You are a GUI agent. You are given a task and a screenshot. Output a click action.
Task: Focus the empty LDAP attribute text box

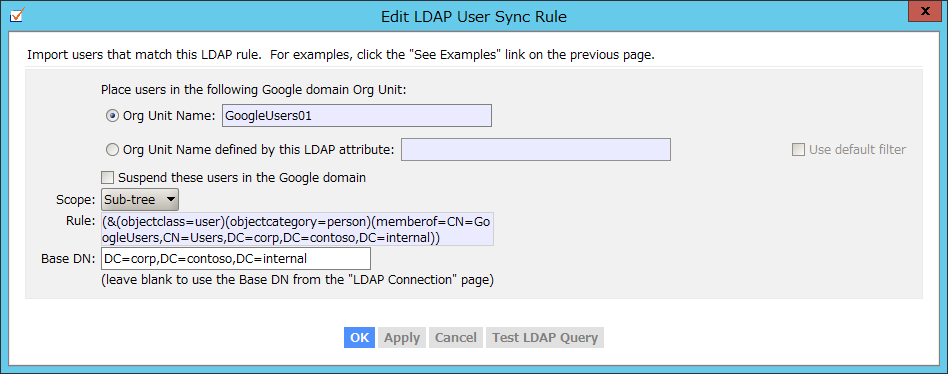click(x=536, y=149)
